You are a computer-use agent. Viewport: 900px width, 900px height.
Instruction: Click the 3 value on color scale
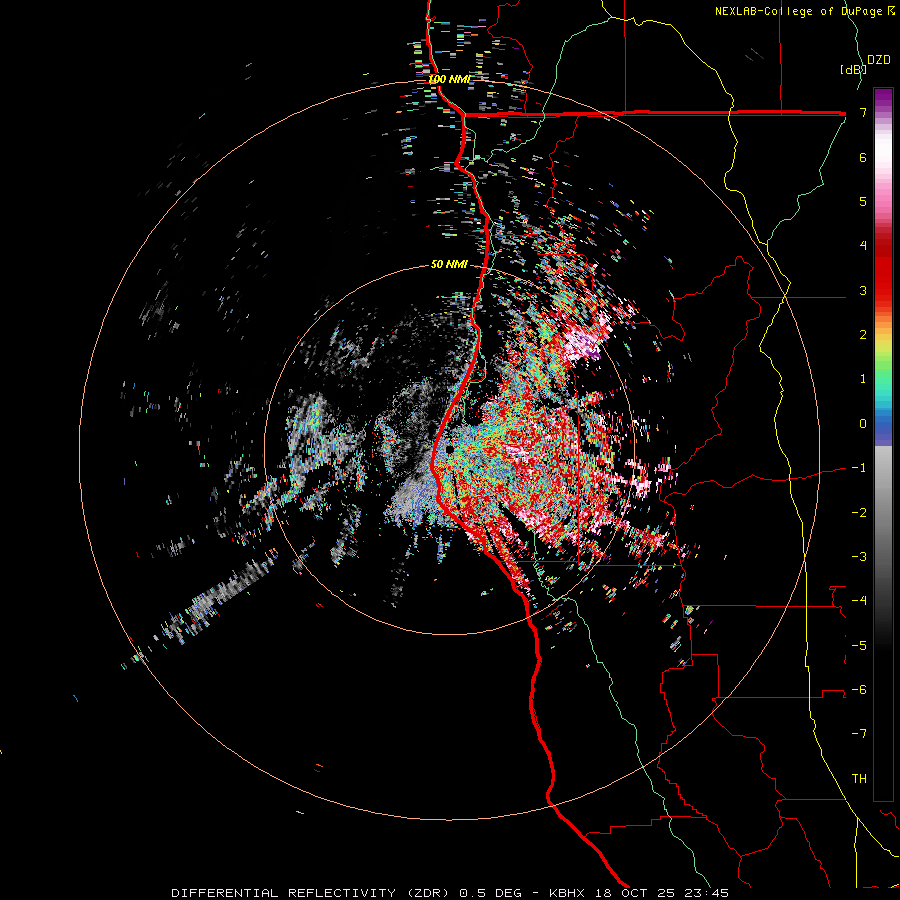(x=863, y=290)
